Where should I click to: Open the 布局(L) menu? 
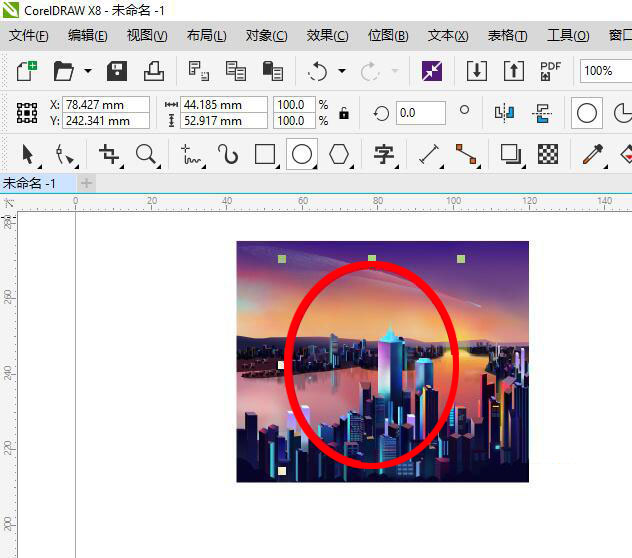206,35
